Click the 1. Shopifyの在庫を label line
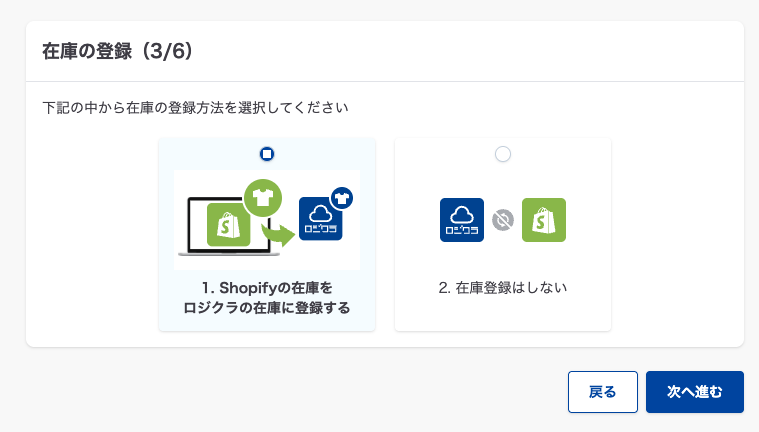Screen dimensions: 759x432 [267, 288]
